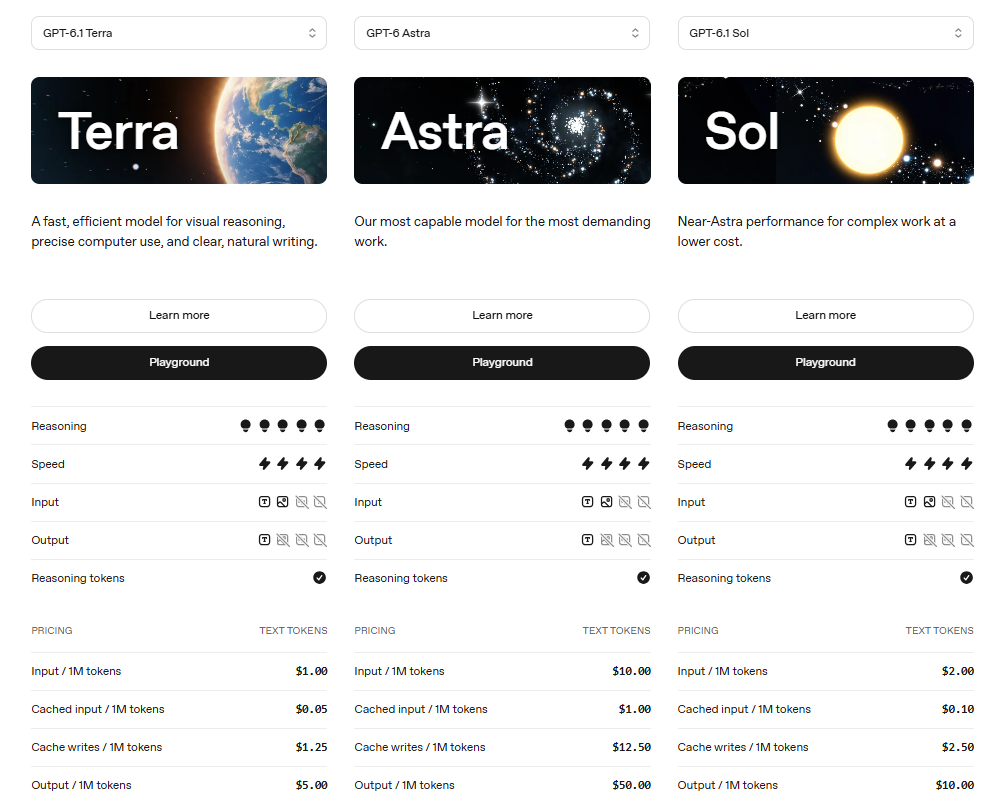Click Terra's output price $5.00

[x=312, y=785]
